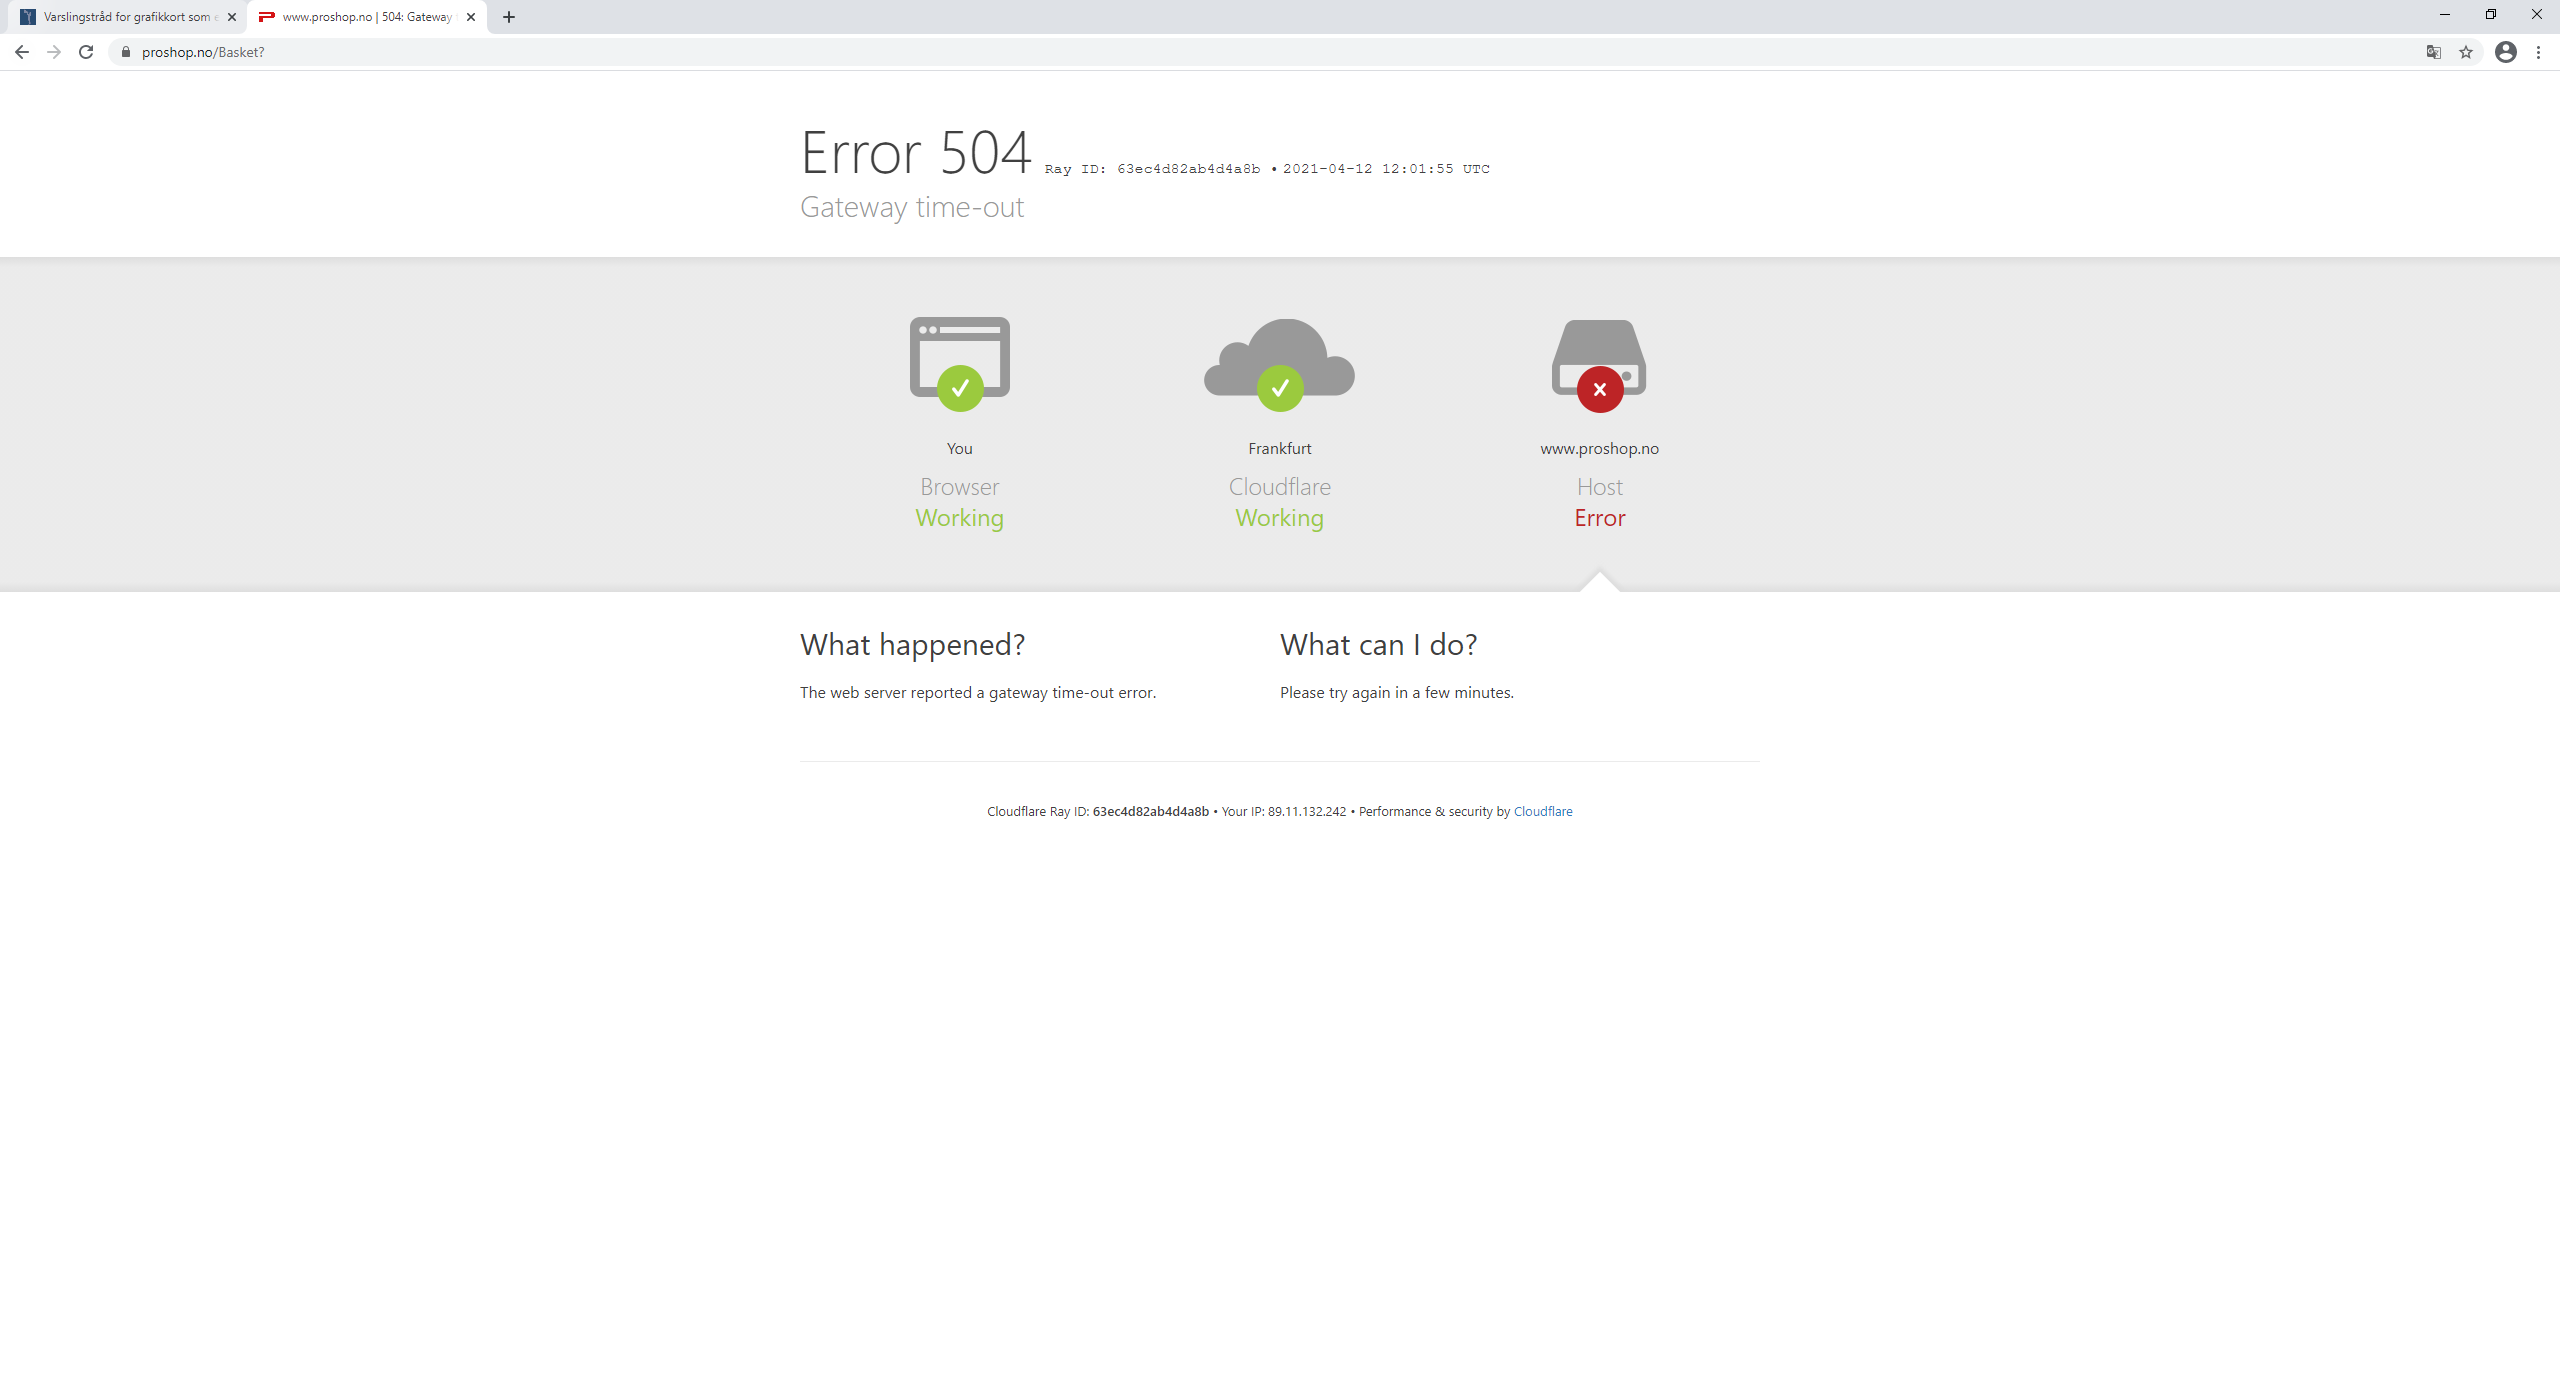Close the Varslingstråd for grafikkort tab
The height and width of the screenshot is (1400, 2560).
pos(232,17)
